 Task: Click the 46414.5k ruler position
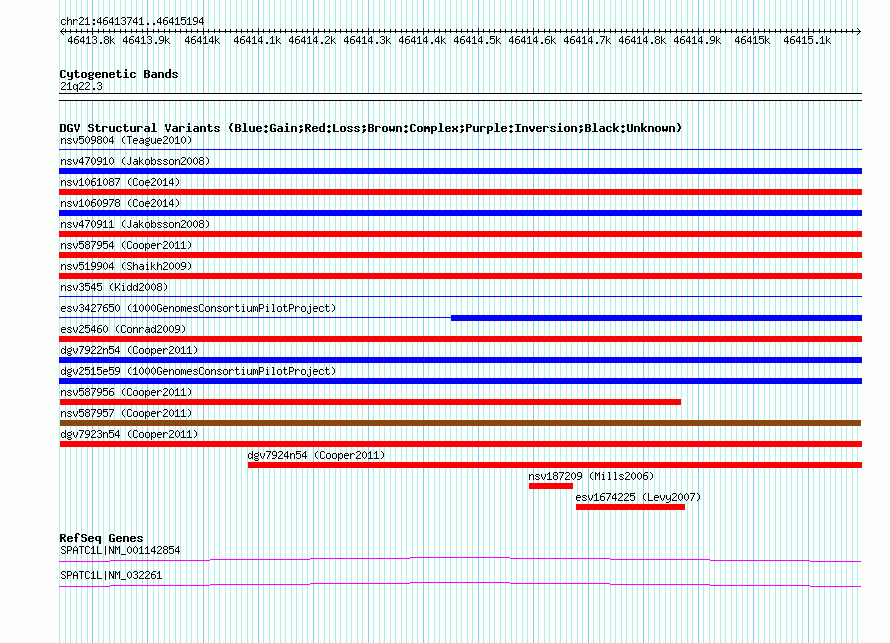477,40
